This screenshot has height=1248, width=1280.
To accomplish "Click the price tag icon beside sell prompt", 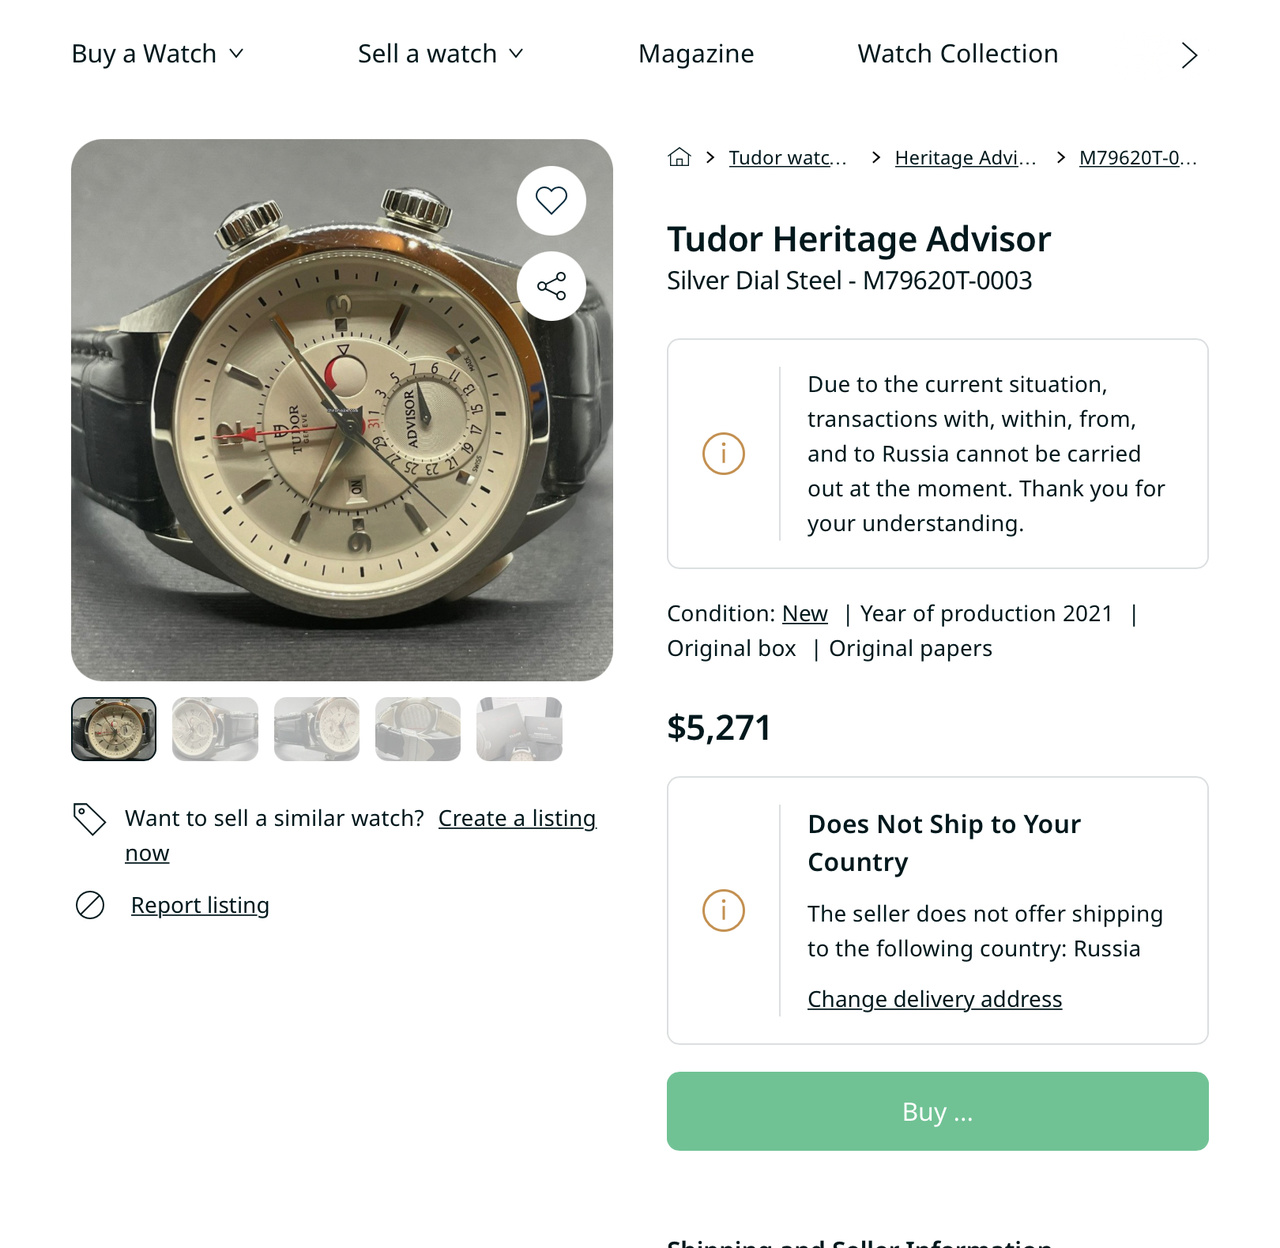I will point(89,819).
